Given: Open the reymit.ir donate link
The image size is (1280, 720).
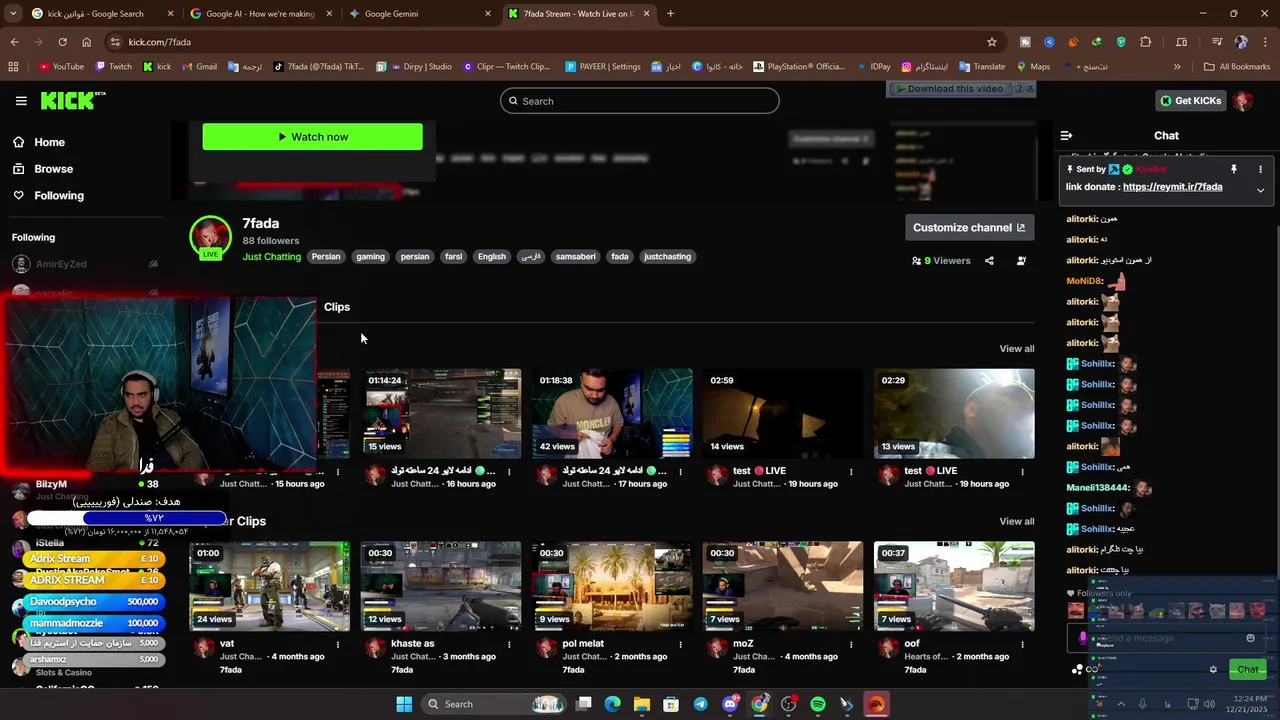Looking at the screenshot, I should (x=1172, y=187).
